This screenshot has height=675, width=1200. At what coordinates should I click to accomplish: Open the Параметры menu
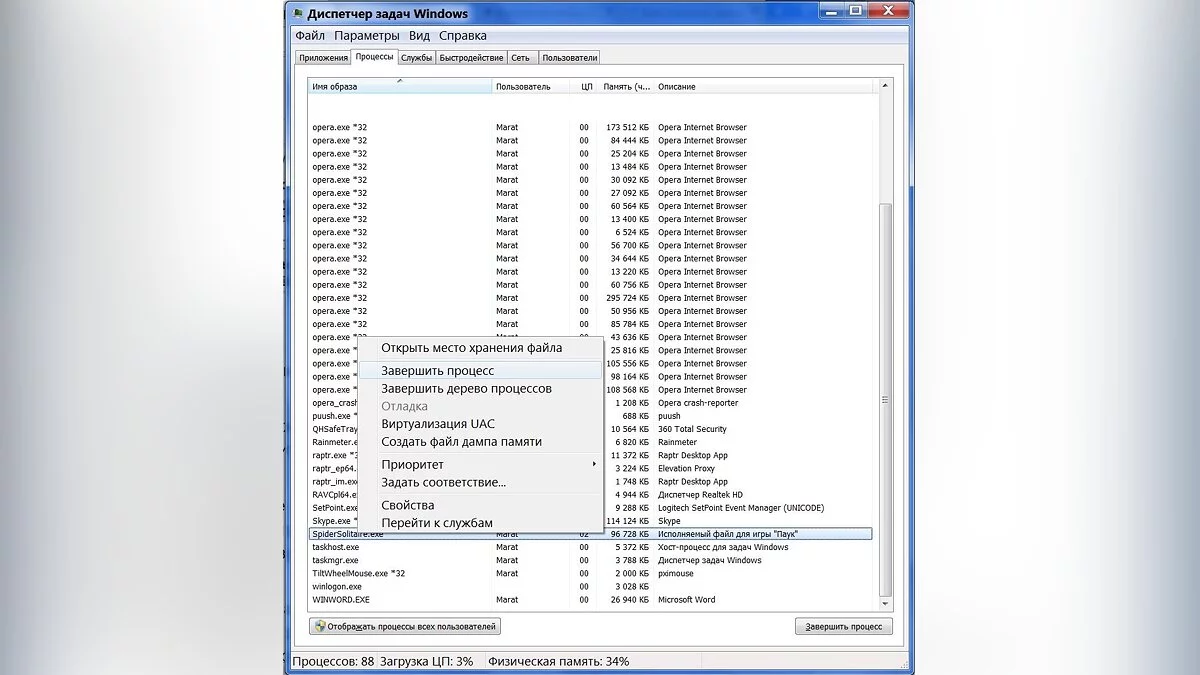[366, 36]
